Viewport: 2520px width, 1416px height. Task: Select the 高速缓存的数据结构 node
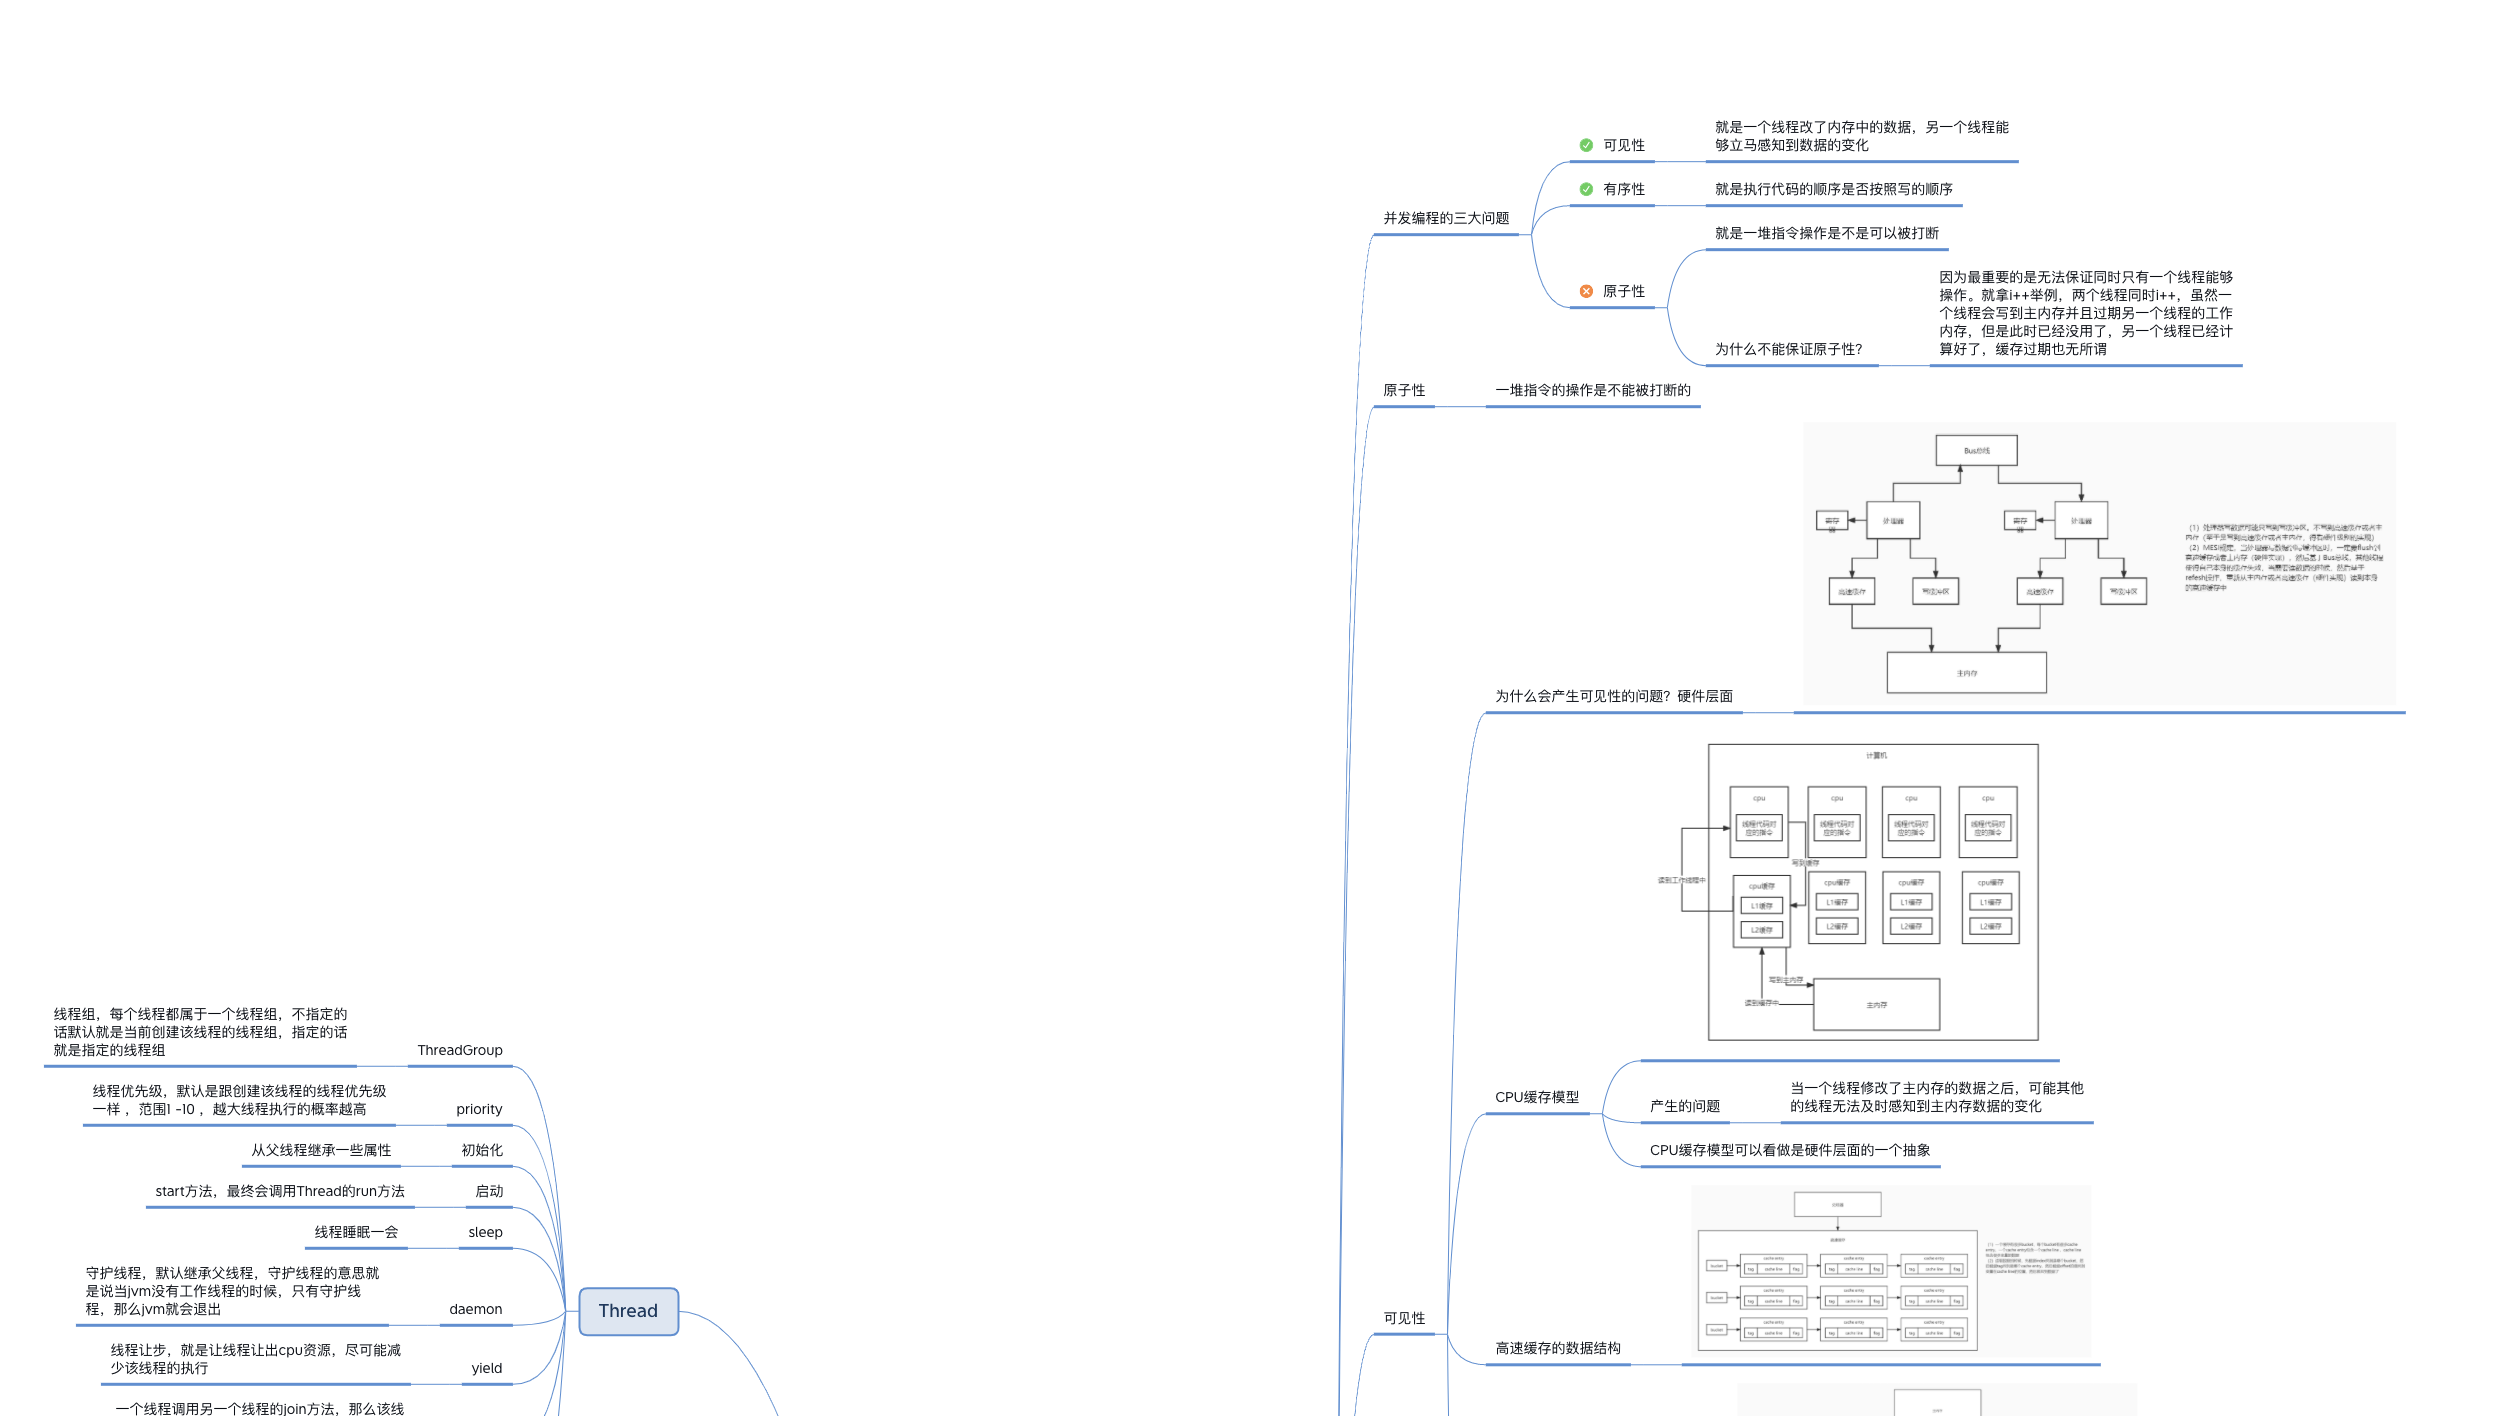pyautogui.click(x=1558, y=1348)
